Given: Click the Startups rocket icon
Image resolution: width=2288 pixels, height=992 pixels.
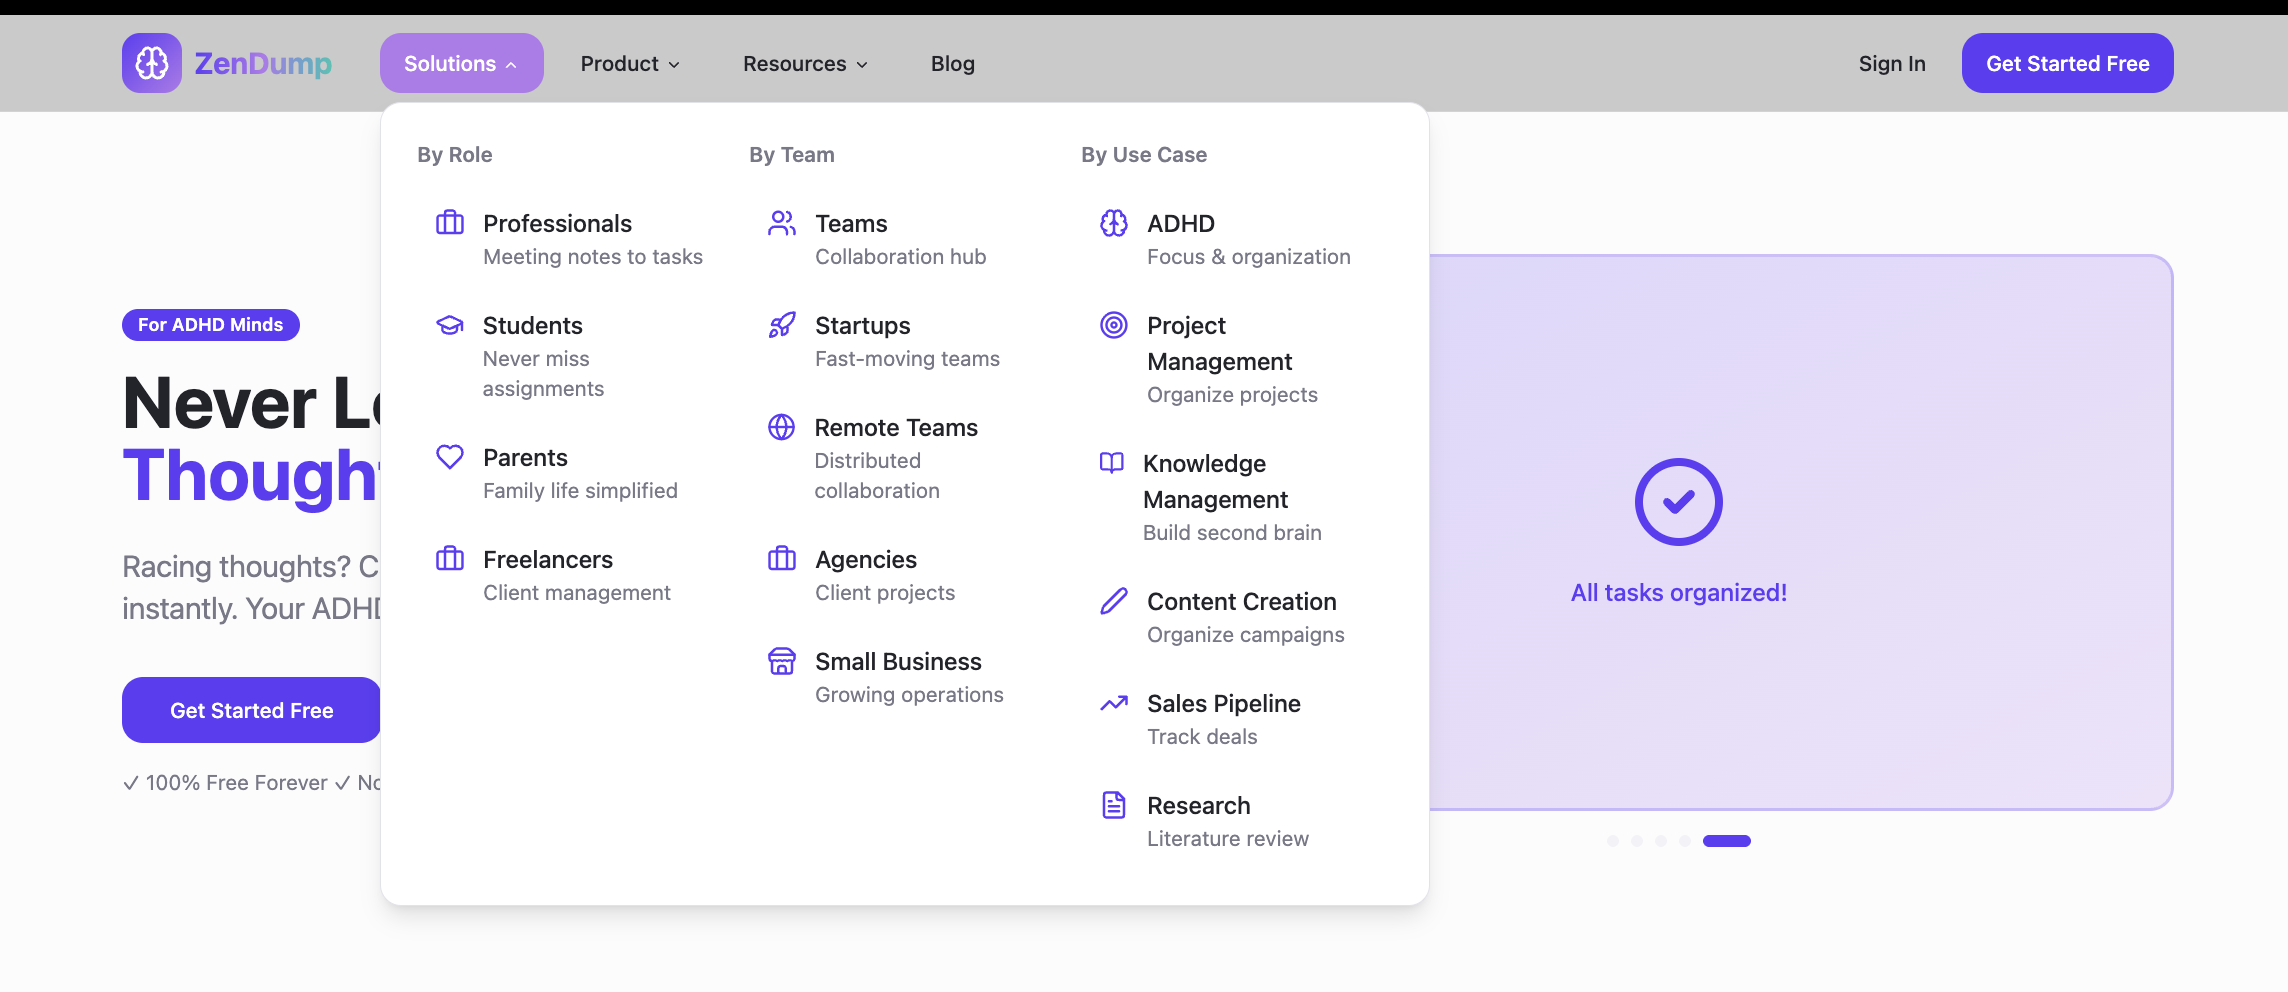Looking at the screenshot, I should (780, 325).
